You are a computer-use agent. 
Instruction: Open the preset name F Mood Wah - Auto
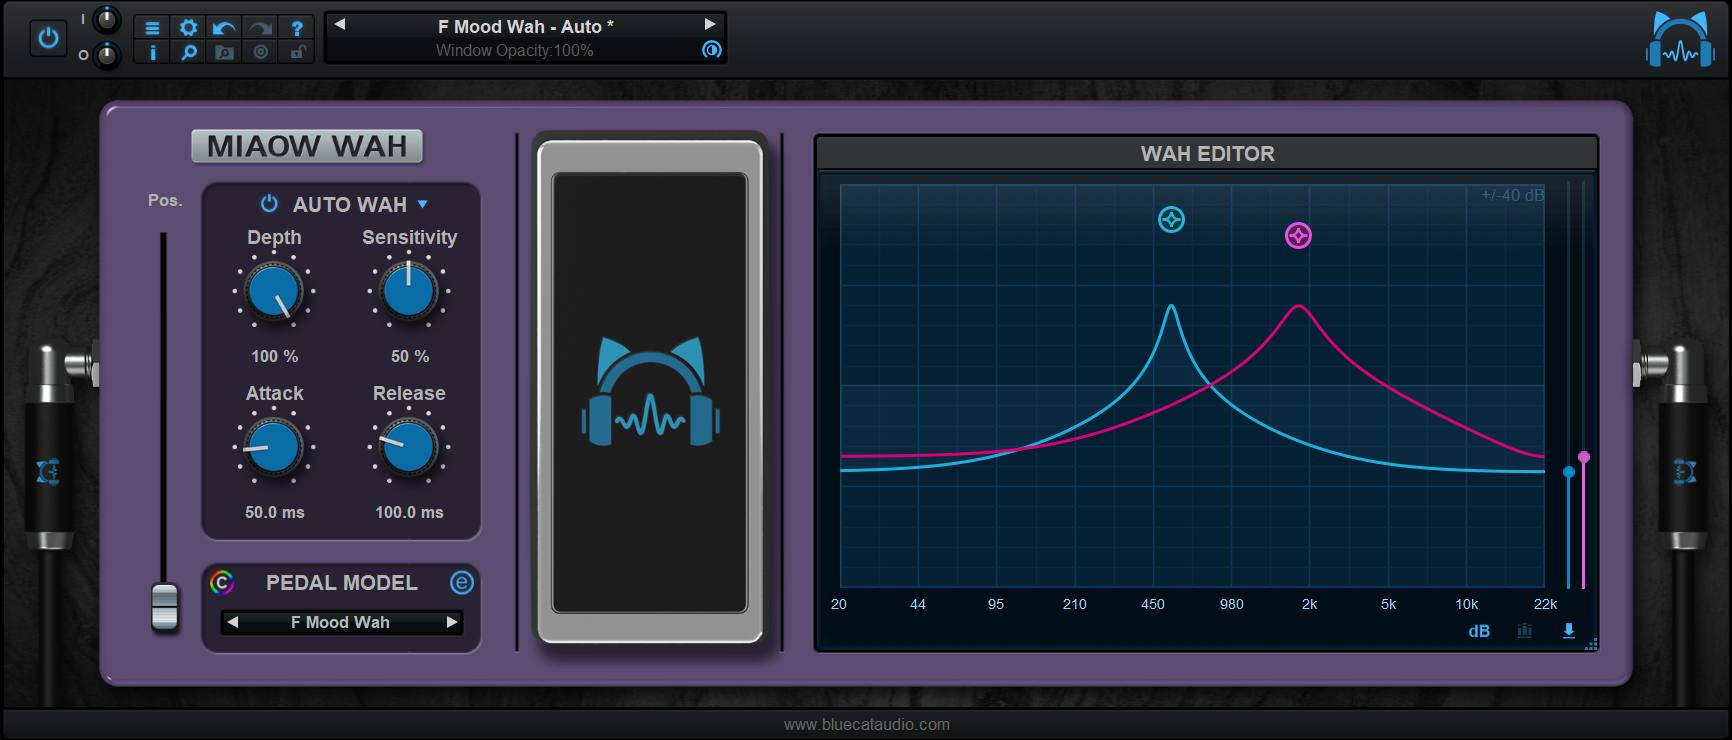tap(525, 27)
